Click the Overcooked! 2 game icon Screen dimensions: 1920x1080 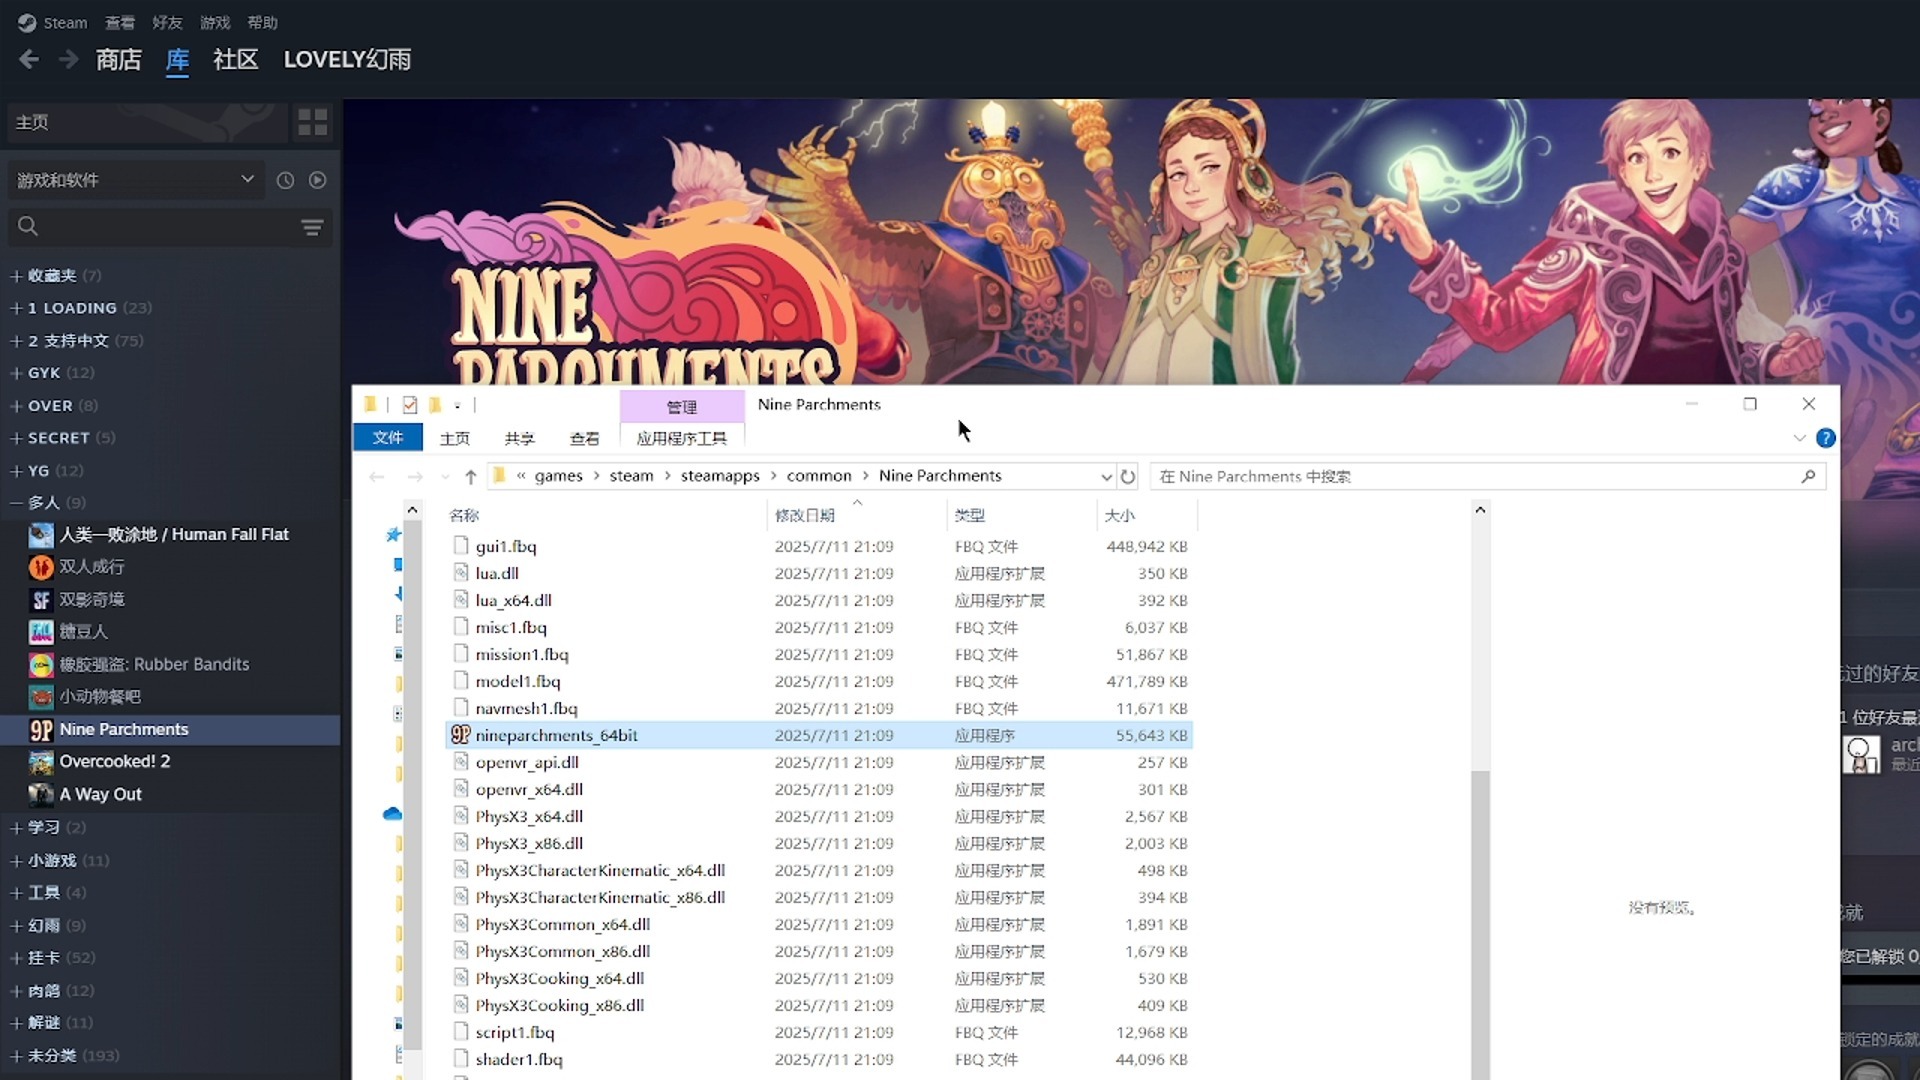pos(41,762)
